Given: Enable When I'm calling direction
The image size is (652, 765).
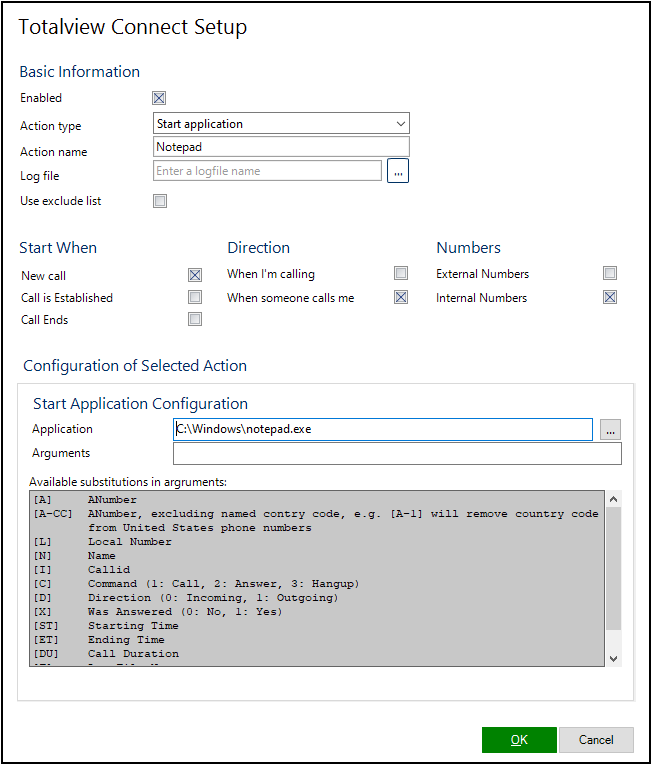Looking at the screenshot, I should pyautogui.click(x=401, y=273).
